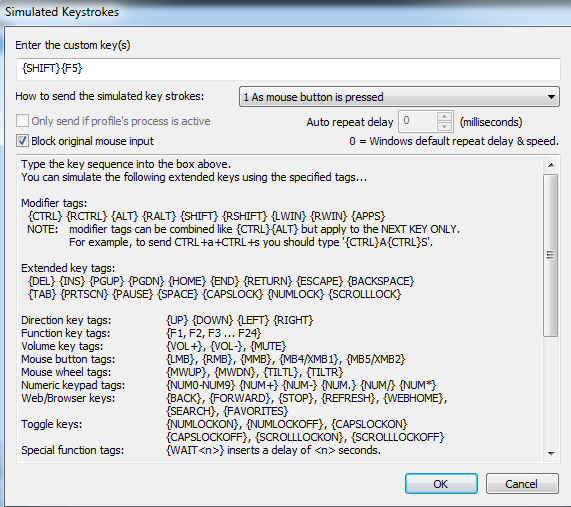
Task: Click the {MUTE} tag text
Action: tap(269, 346)
